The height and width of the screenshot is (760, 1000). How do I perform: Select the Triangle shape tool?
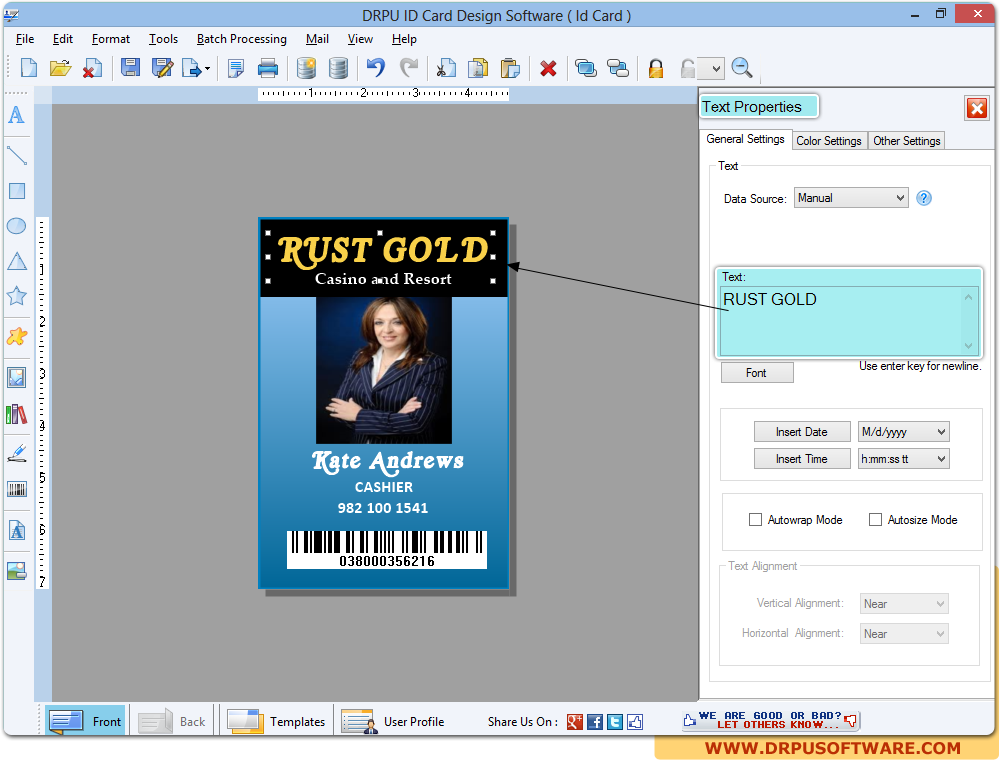pos(17,261)
